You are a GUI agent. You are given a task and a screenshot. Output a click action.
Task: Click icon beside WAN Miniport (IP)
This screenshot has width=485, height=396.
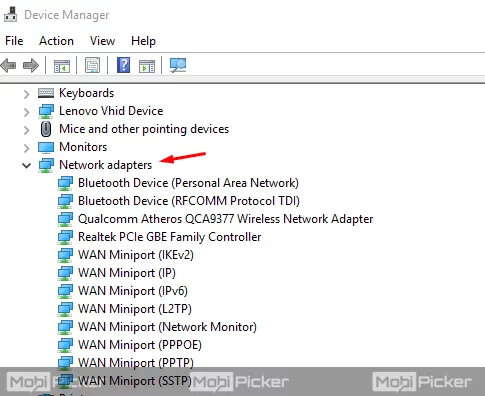coord(65,273)
